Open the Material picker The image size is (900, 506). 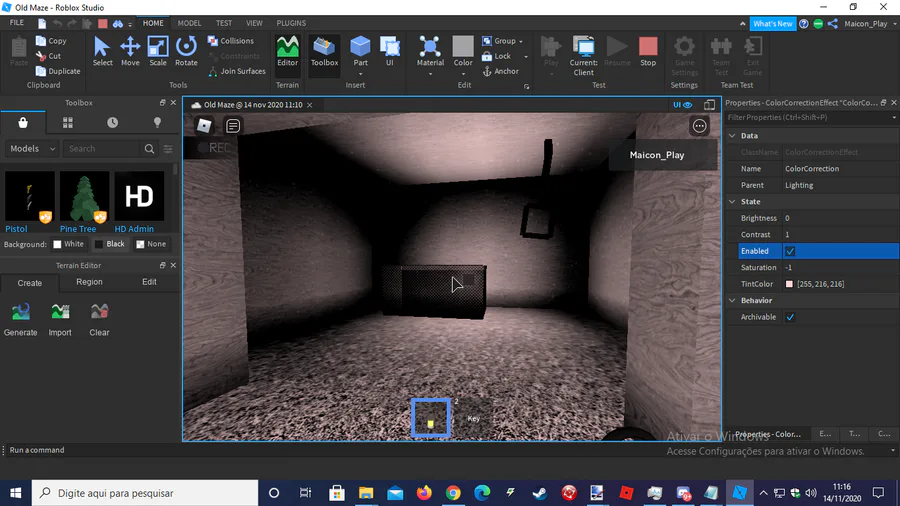[x=430, y=51]
